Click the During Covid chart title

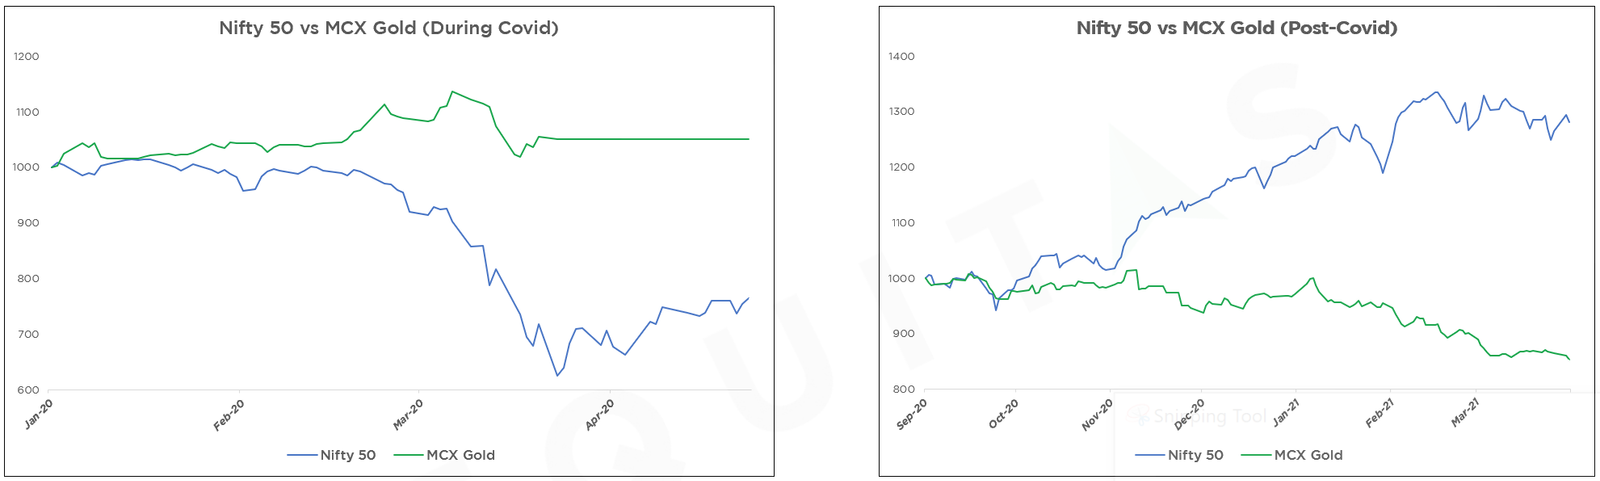click(x=389, y=28)
